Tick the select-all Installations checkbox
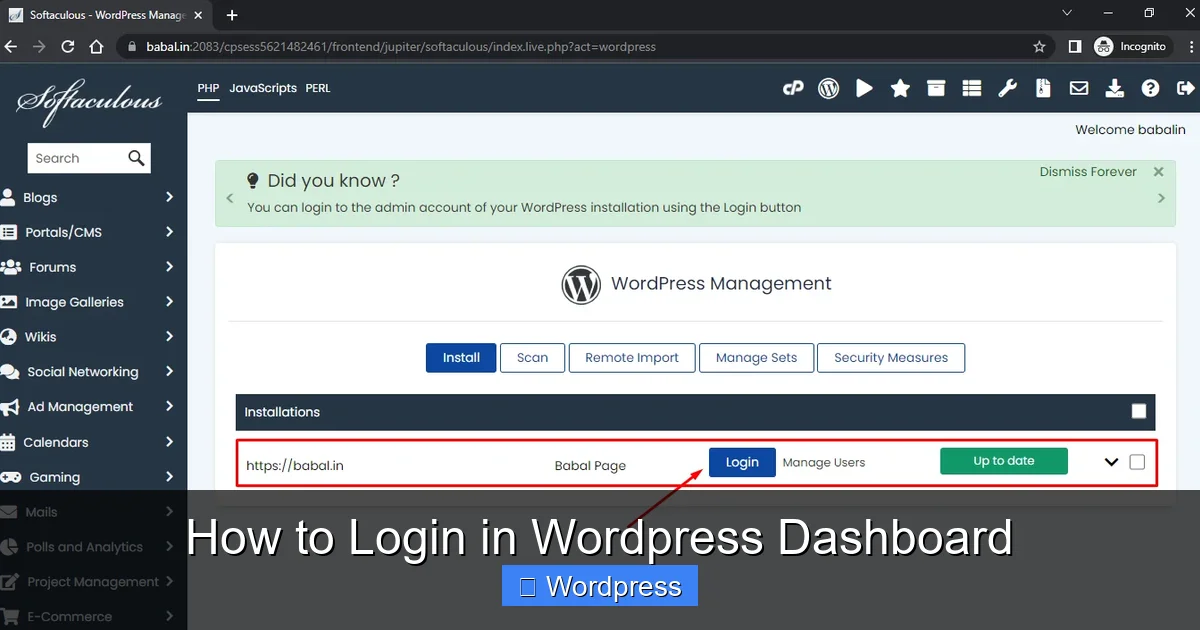This screenshot has width=1200, height=630. click(x=1139, y=411)
